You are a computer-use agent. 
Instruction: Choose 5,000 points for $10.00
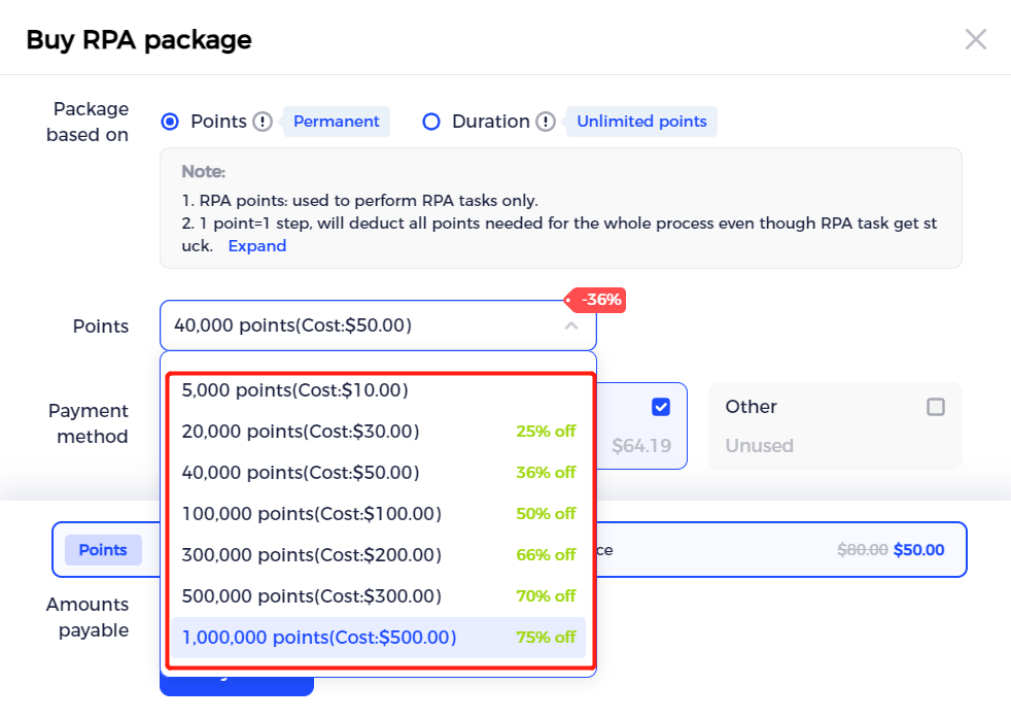pos(378,390)
